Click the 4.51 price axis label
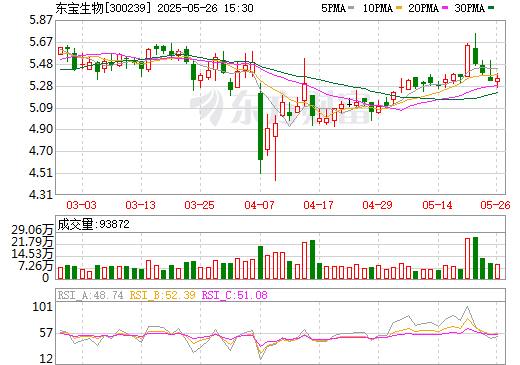Viewport: 520px width, 365px height. [x=41, y=173]
